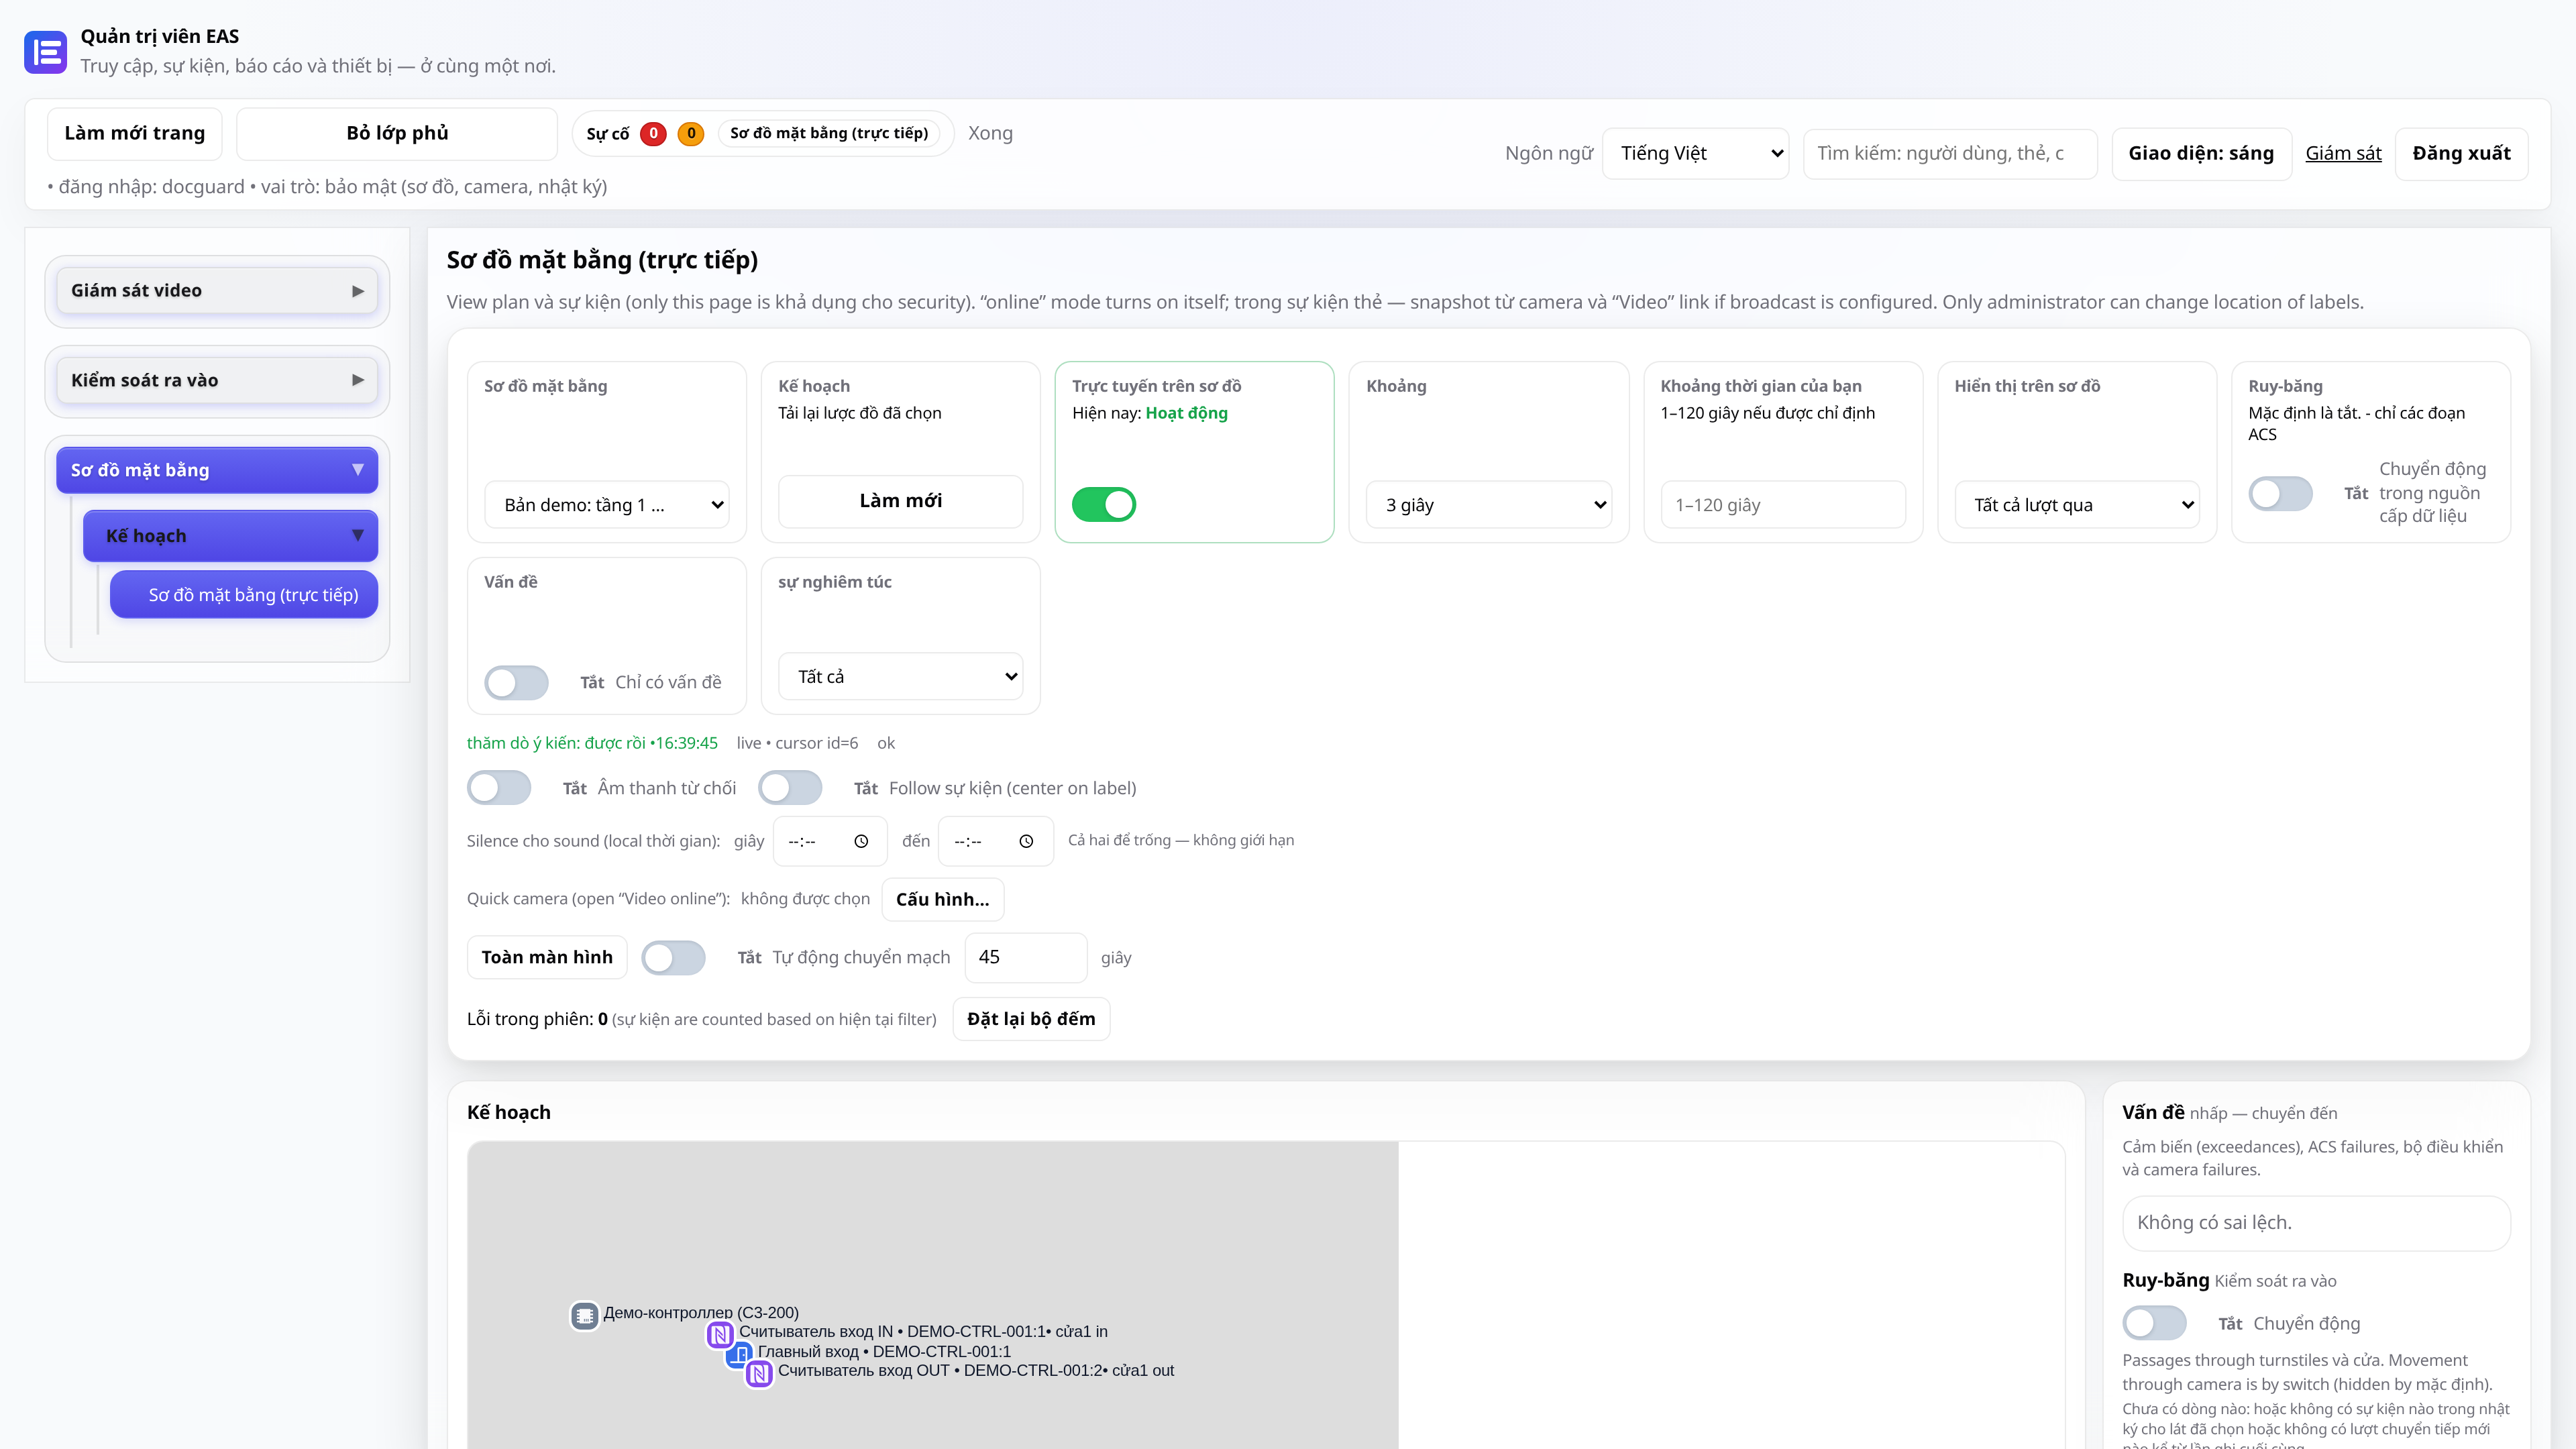The width and height of the screenshot is (2576, 1449).
Task: Click the Главный вход • DEMO-CTRL-001:1 label
Action: coord(884,1352)
